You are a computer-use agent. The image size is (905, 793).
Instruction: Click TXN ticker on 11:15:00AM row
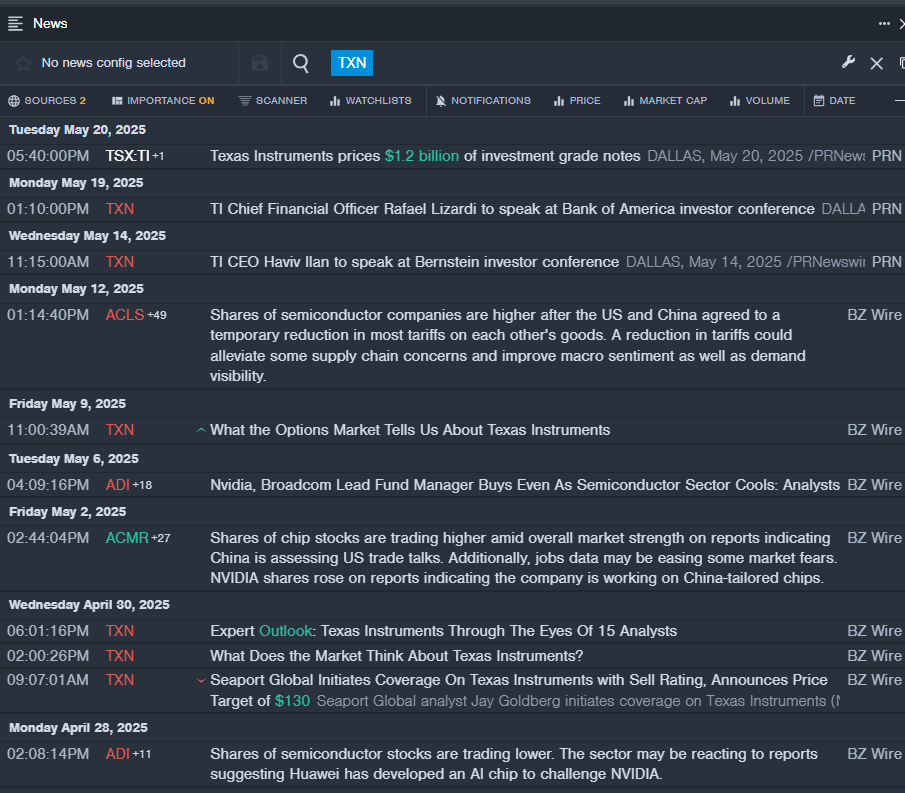tap(120, 262)
